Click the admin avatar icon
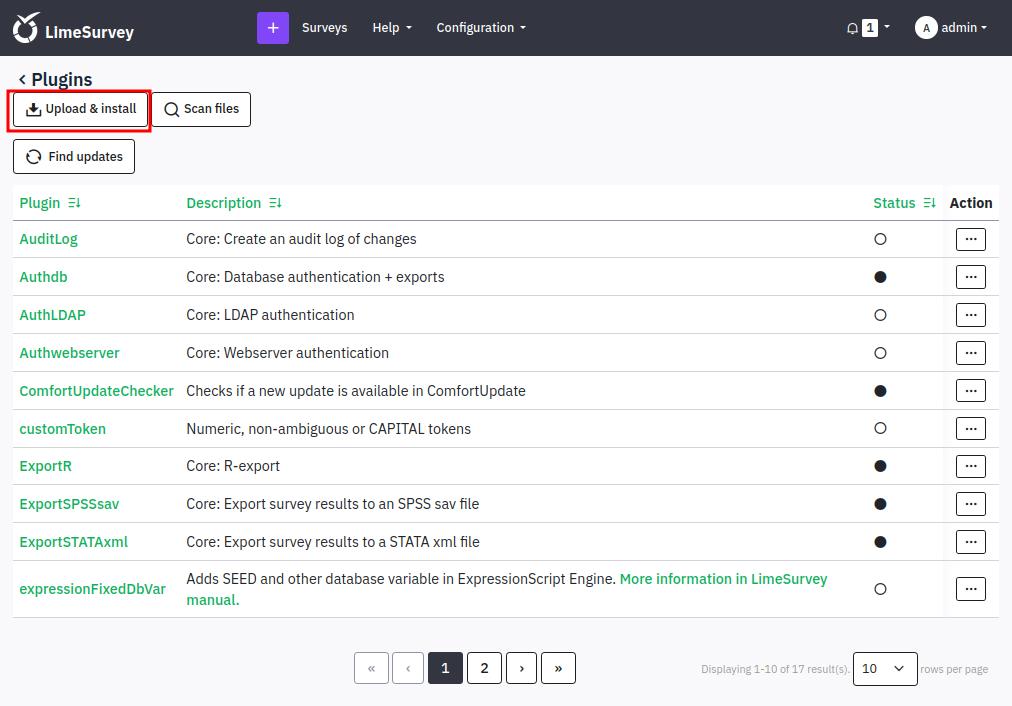Screen dimensions: 1012x706 point(926,28)
